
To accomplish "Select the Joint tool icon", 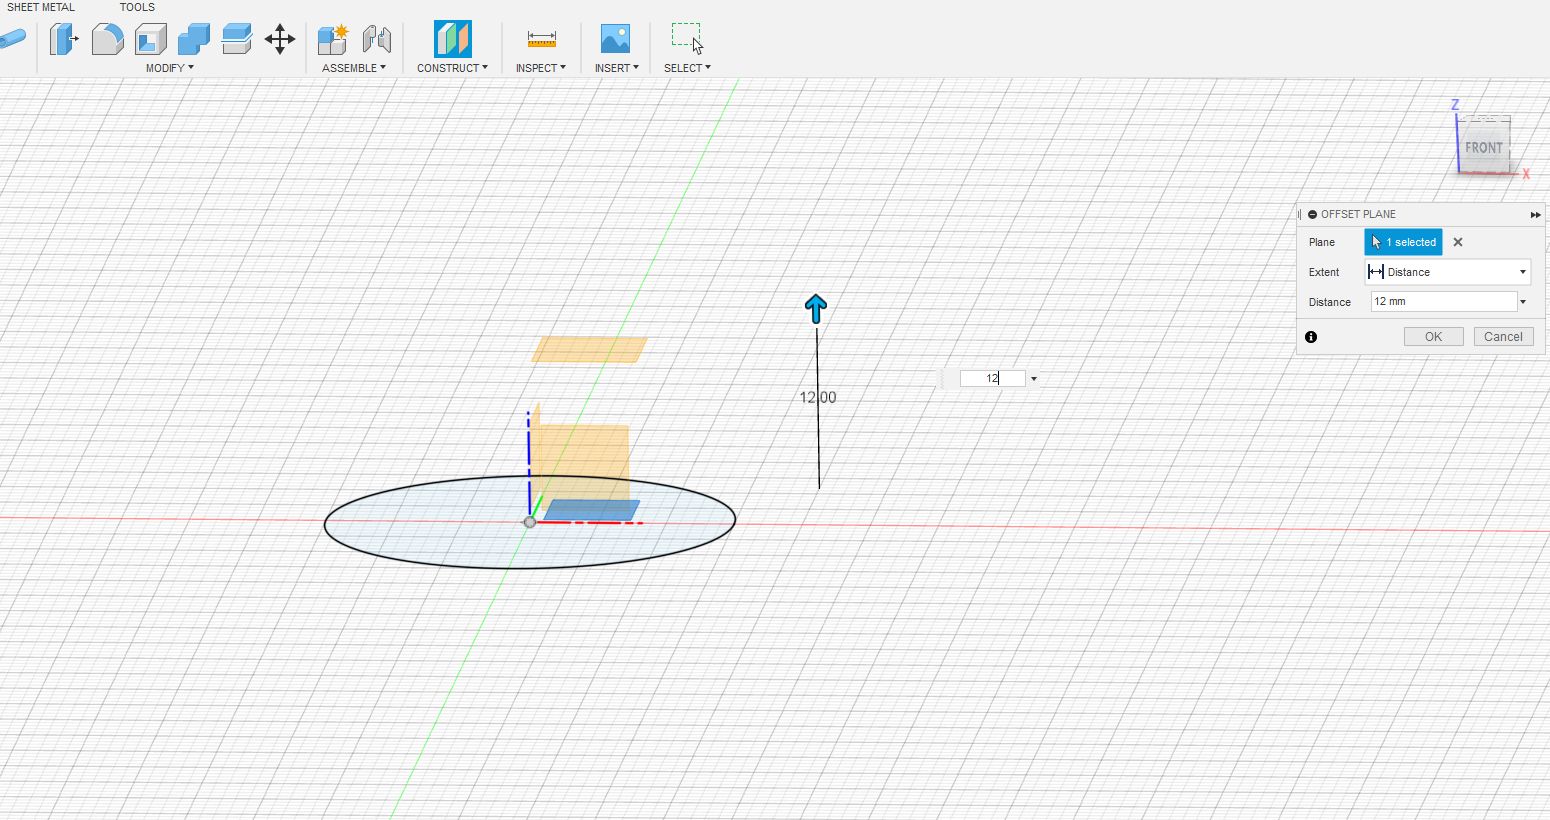I will (377, 39).
